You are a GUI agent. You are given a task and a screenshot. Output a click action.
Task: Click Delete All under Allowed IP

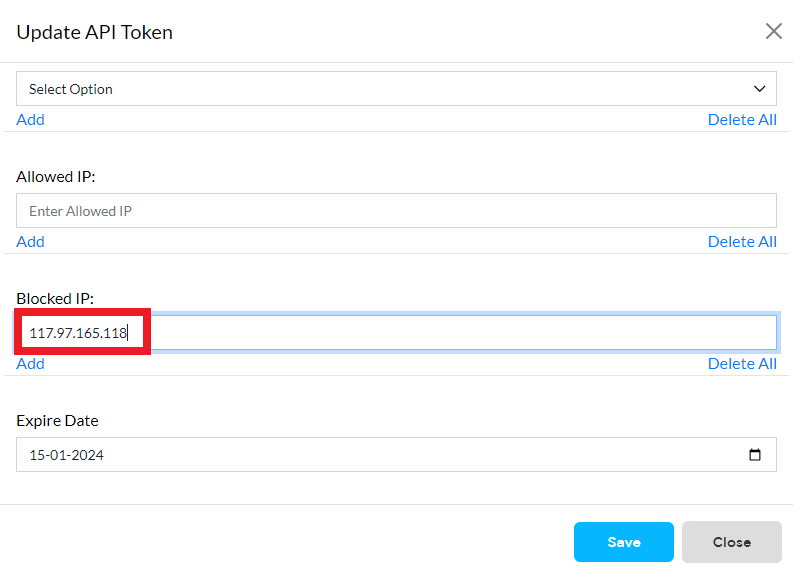[x=742, y=242]
